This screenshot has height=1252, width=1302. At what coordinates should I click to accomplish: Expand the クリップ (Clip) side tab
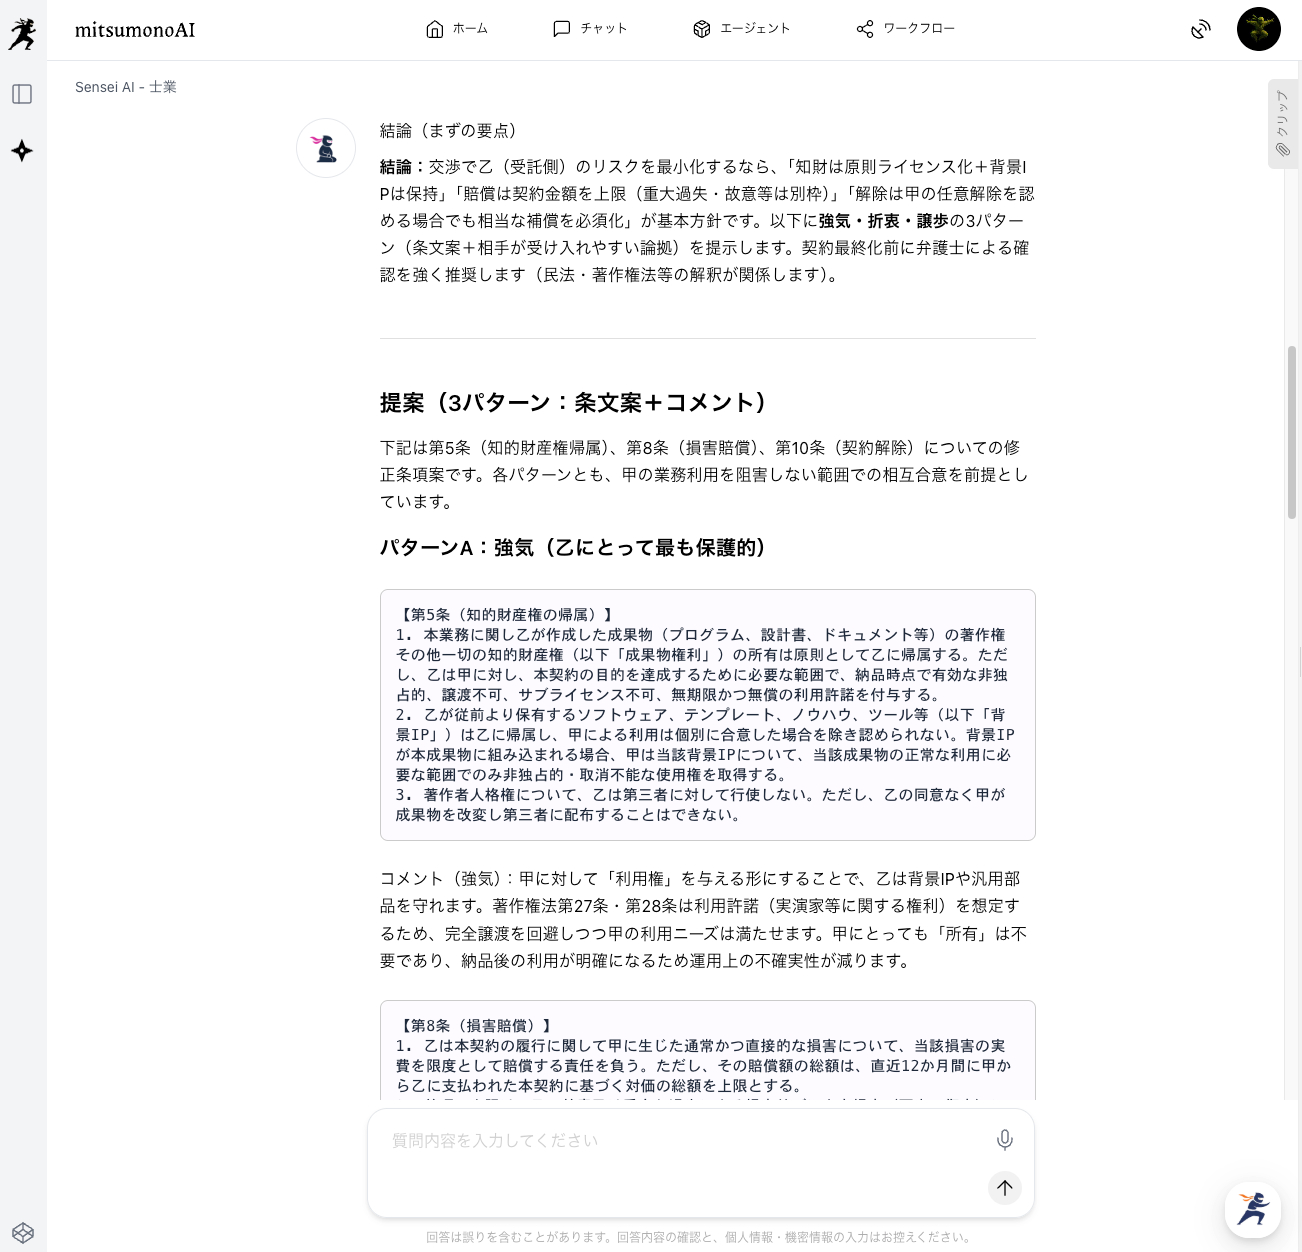pyautogui.click(x=1282, y=124)
